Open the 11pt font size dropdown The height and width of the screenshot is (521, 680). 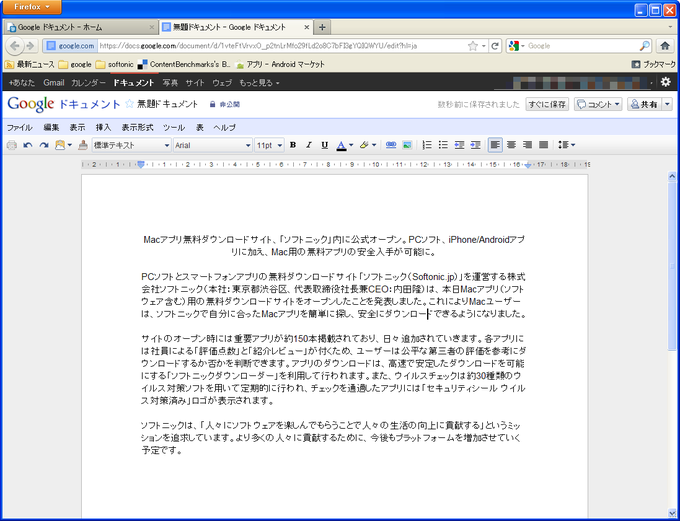tap(269, 145)
